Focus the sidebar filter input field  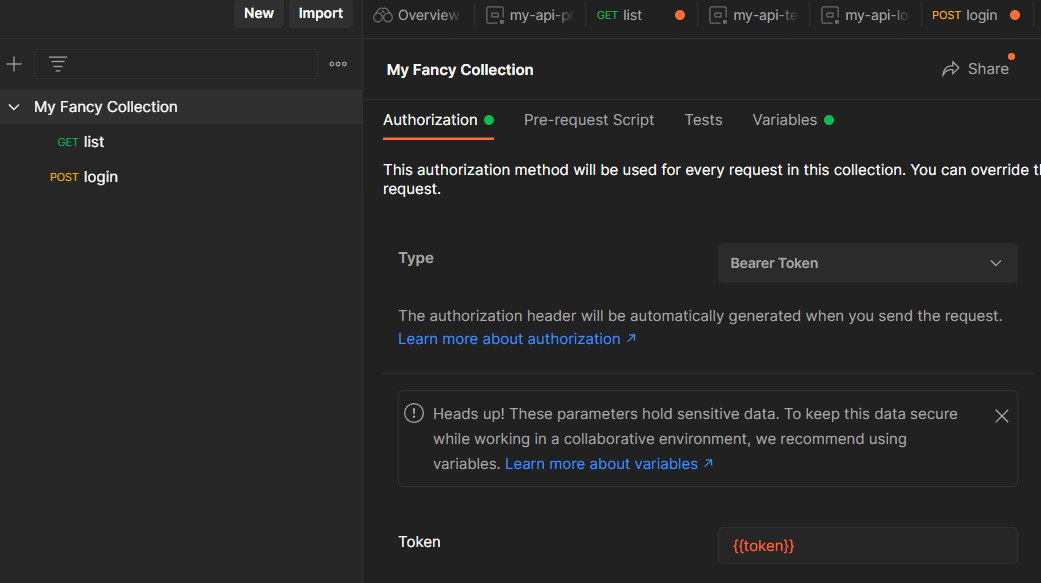coord(176,64)
